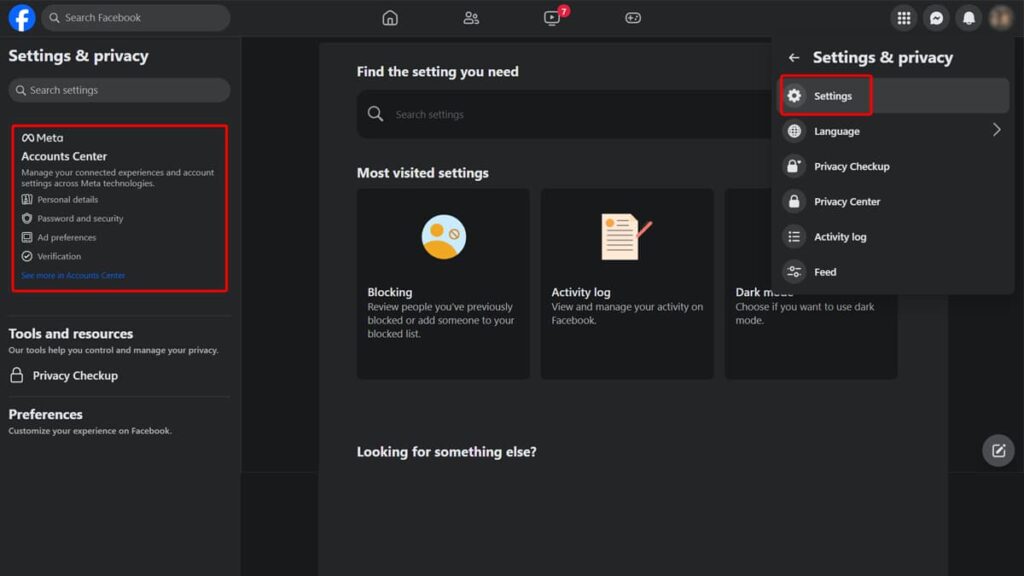Click the Gaming controller icon
Image resolution: width=1024 pixels, height=576 pixels.
633,17
